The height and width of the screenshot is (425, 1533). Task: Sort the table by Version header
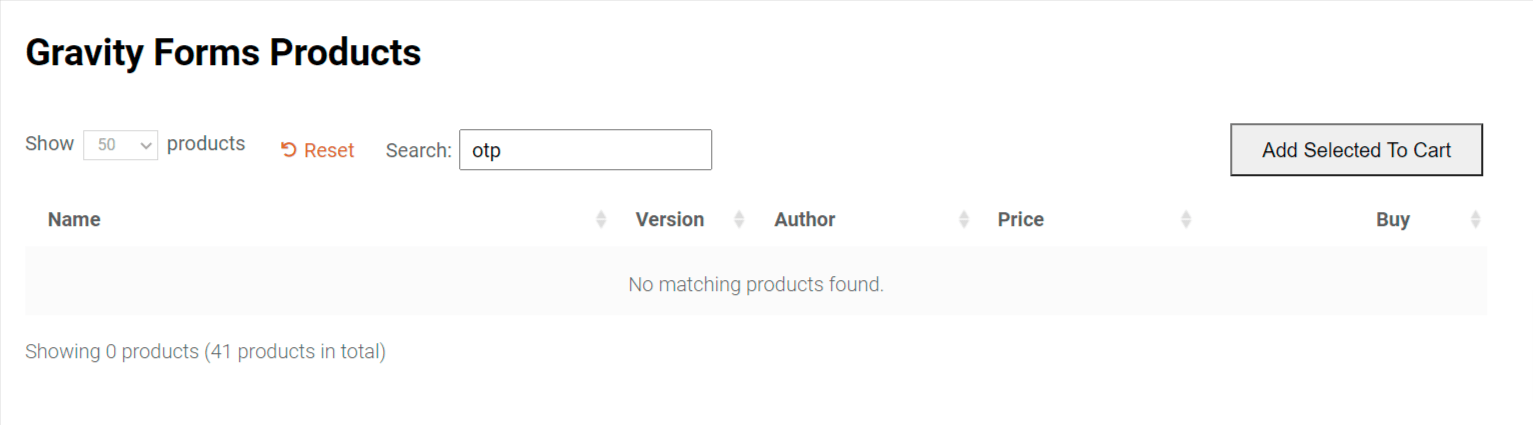point(670,219)
